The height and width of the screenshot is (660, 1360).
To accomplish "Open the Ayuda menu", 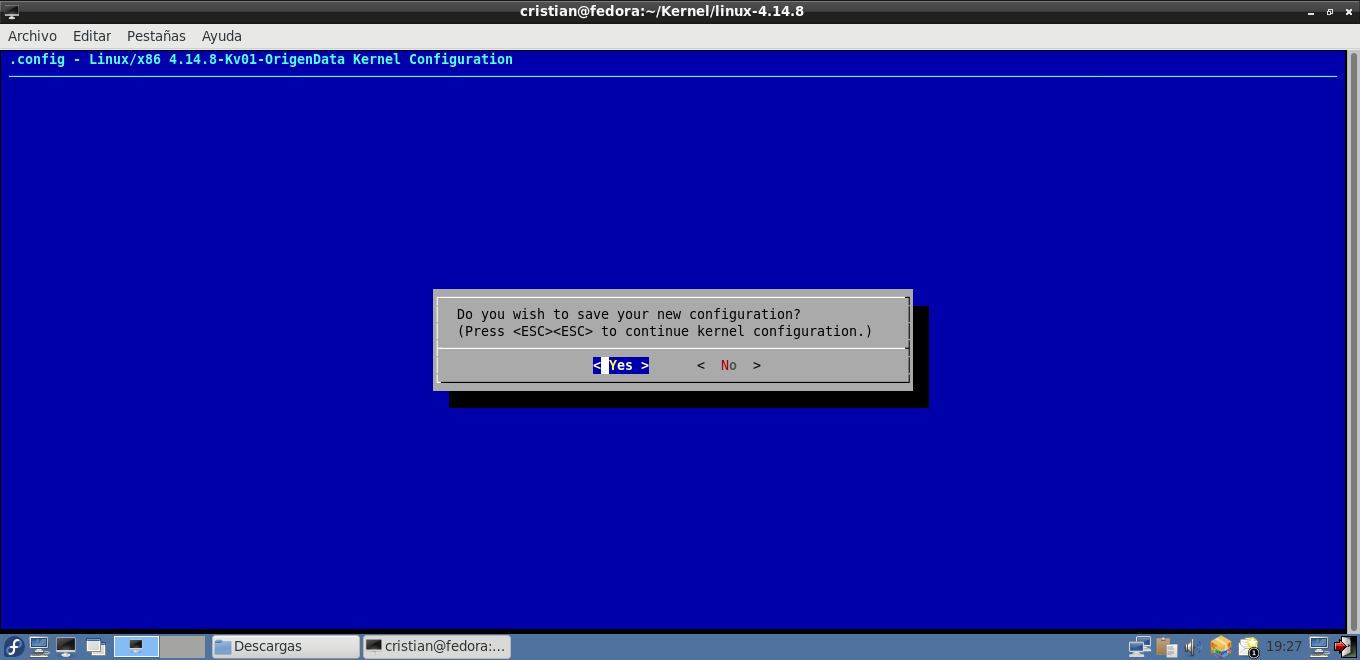I will [222, 36].
